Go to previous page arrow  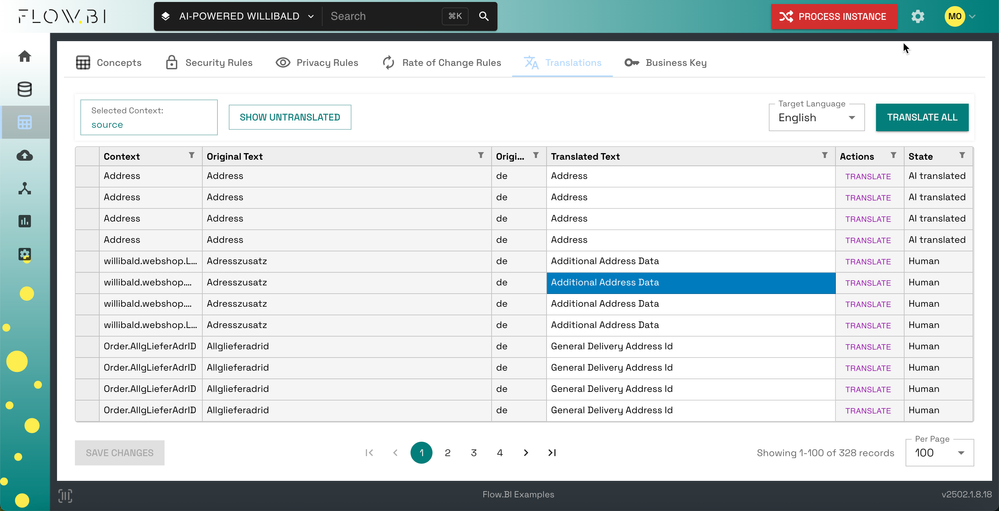point(395,452)
